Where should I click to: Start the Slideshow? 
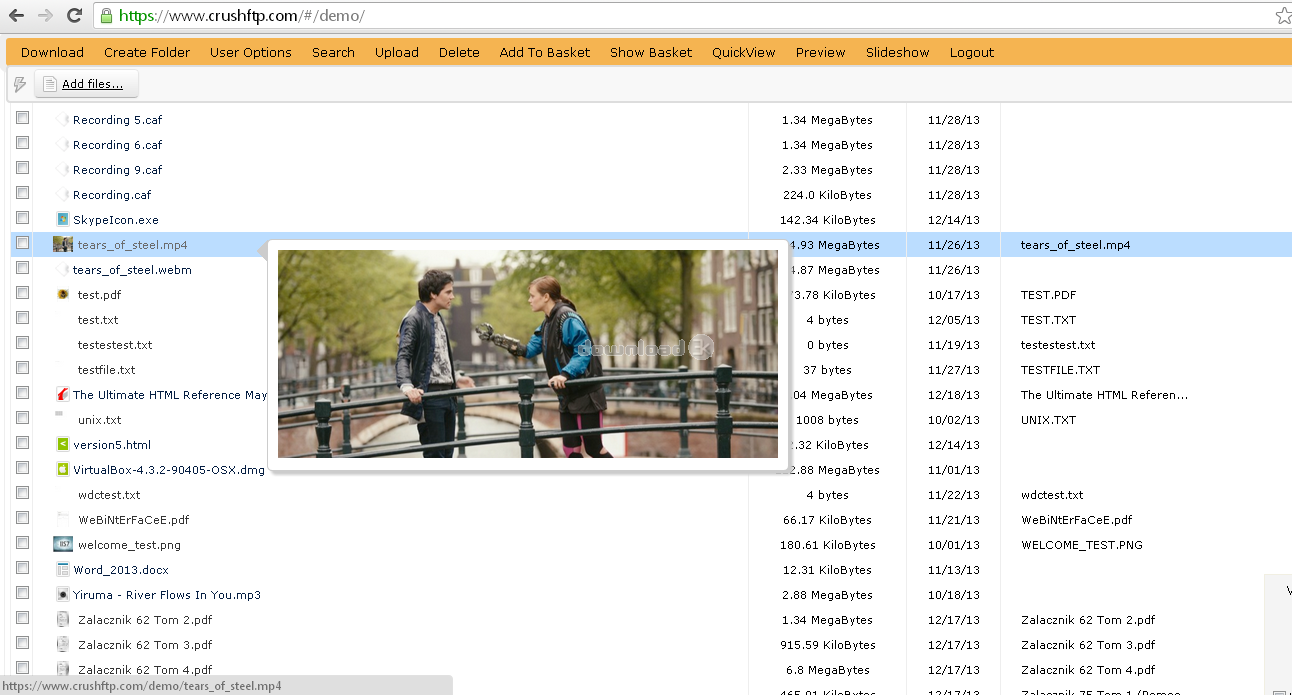tap(898, 53)
